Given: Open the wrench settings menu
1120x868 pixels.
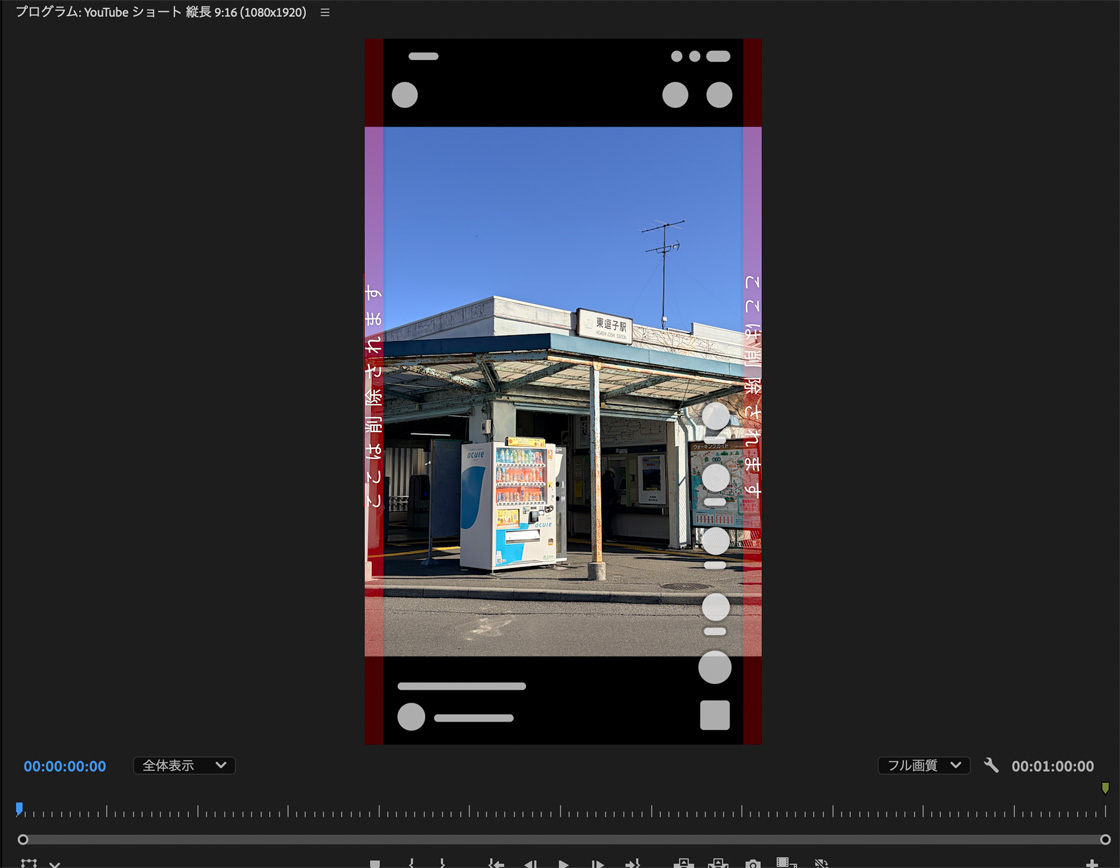Looking at the screenshot, I should tap(991, 766).
